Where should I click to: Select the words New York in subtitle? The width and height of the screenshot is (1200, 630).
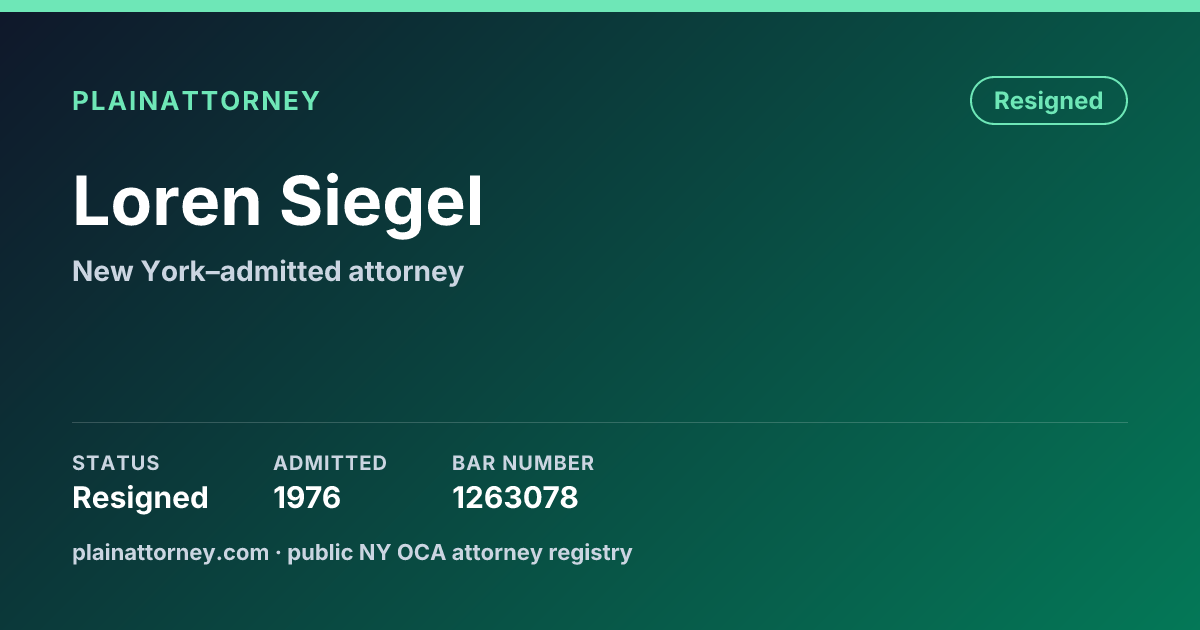[x=132, y=271]
